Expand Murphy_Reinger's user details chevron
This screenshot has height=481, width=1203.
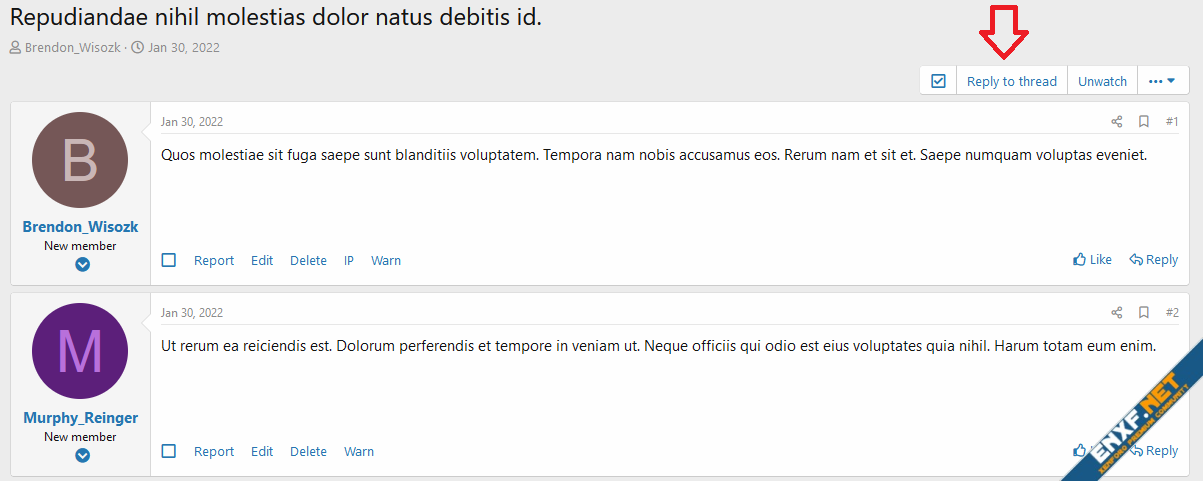[83, 456]
